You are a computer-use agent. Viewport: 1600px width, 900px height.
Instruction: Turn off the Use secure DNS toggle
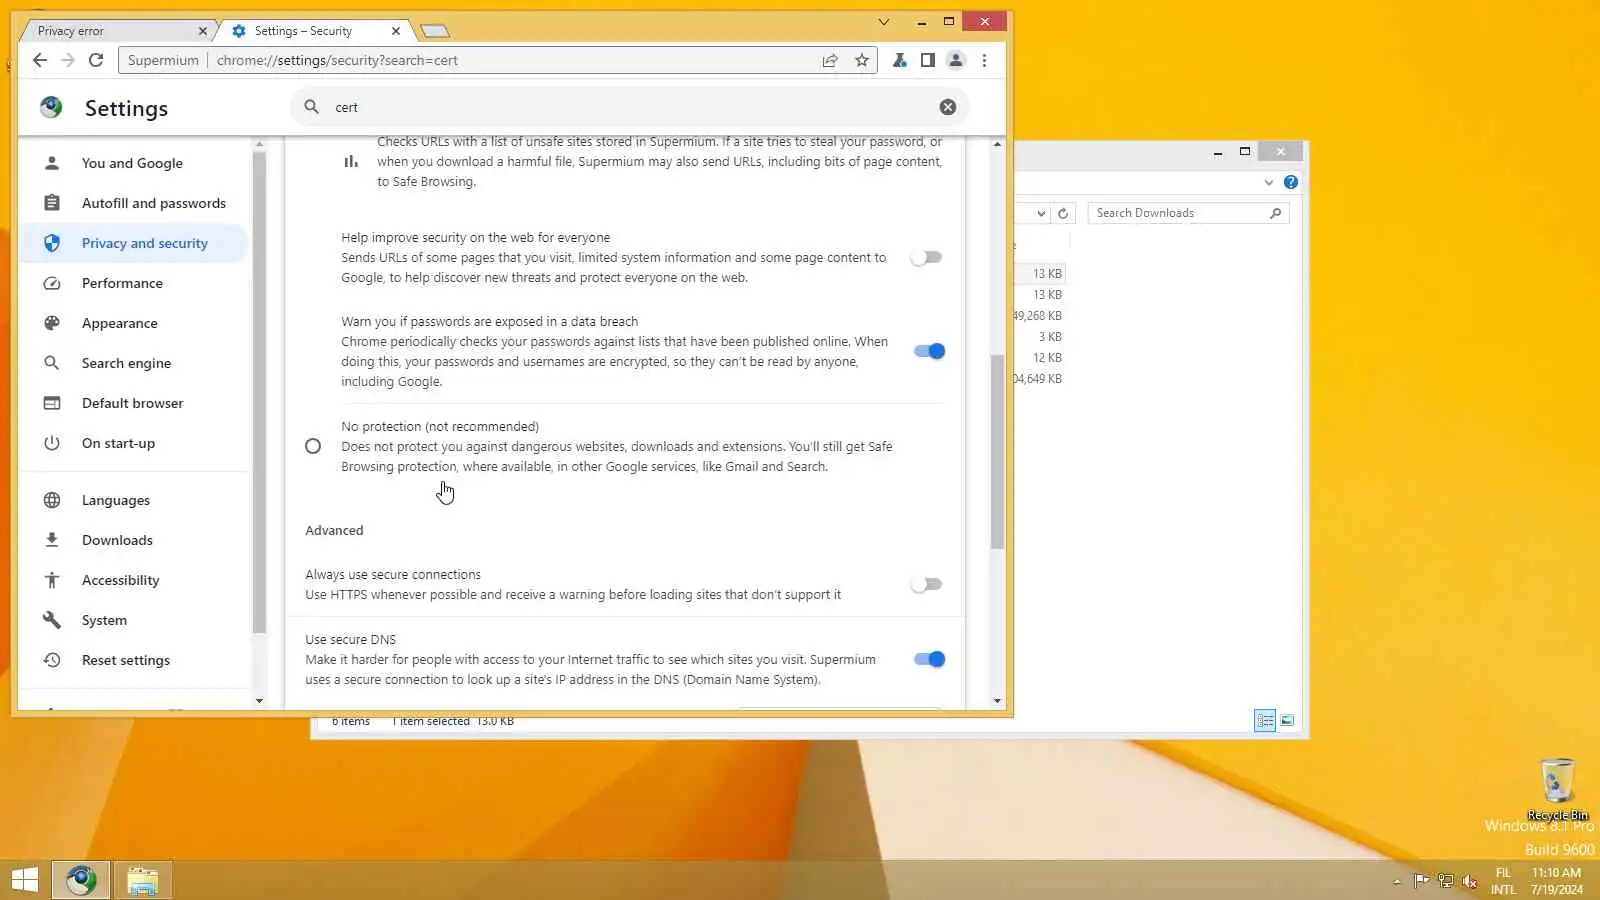pyautogui.click(x=929, y=659)
